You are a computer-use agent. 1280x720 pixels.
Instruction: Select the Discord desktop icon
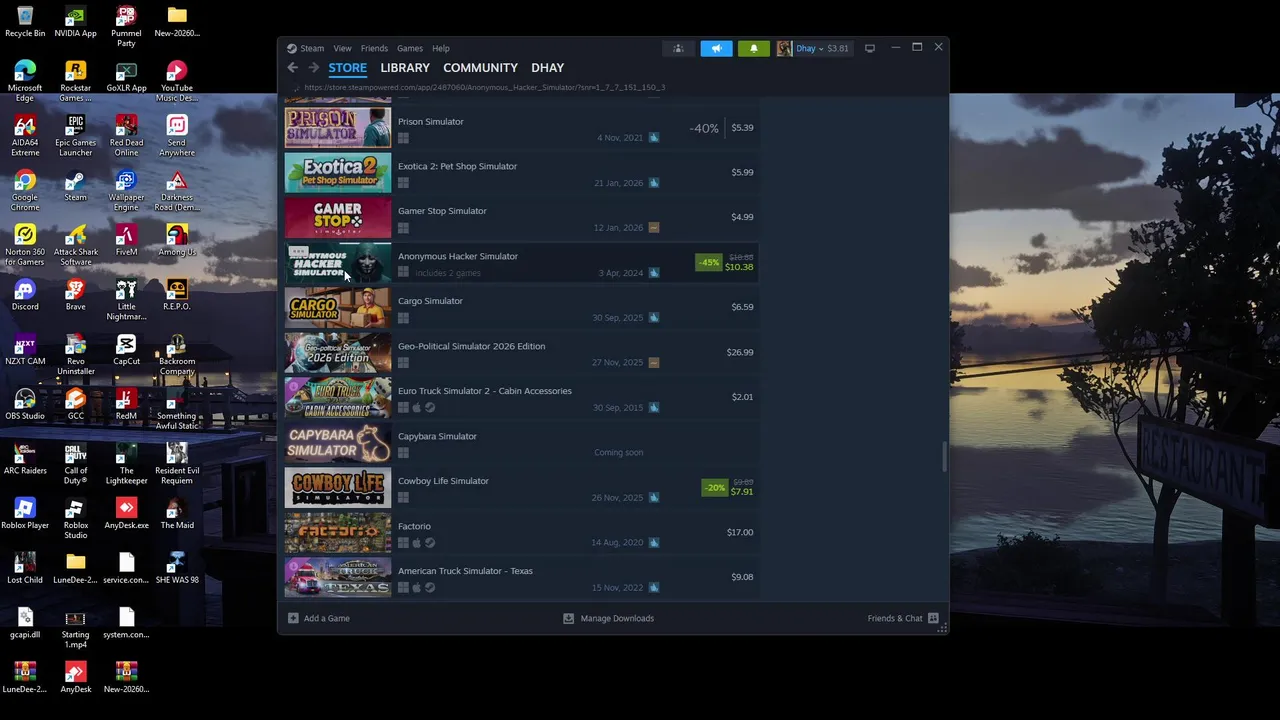click(25, 295)
